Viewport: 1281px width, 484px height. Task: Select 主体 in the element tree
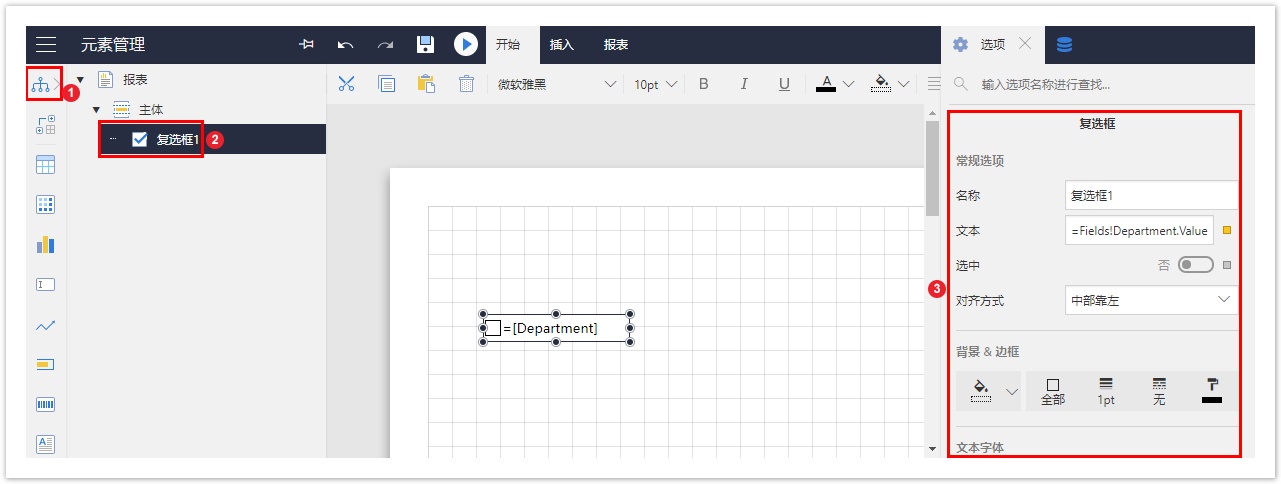click(x=151, y=110)
